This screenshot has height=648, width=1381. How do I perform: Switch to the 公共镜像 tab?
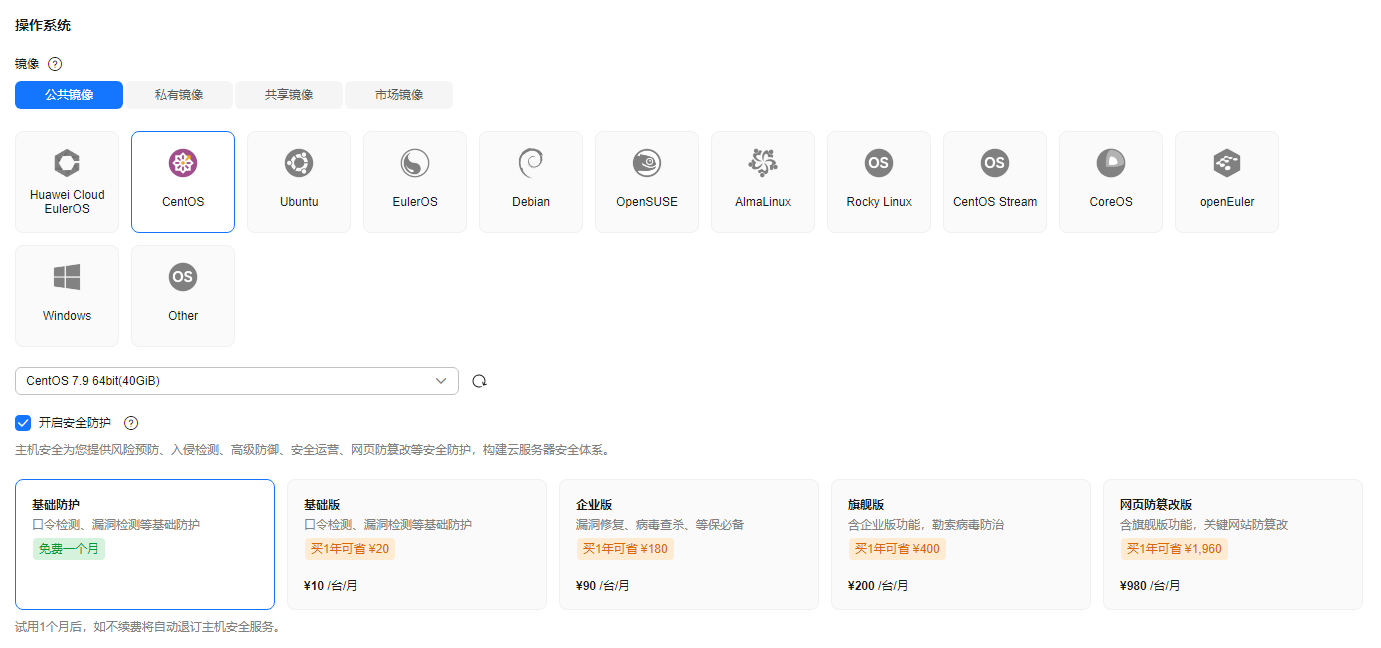69,95
